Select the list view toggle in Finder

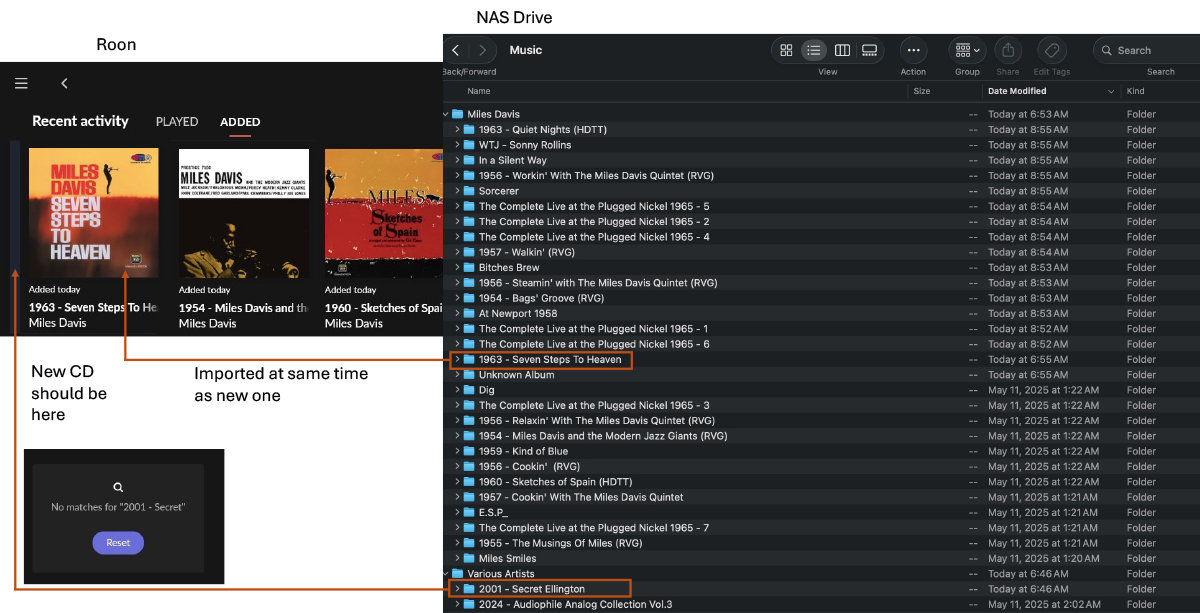point(814,50)
